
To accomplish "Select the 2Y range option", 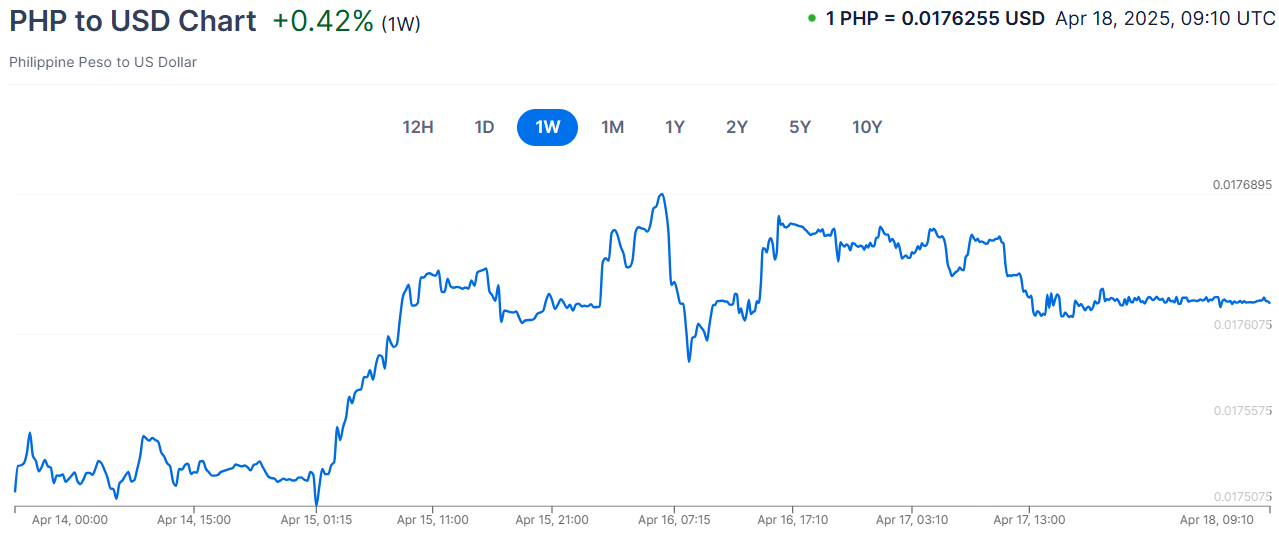I will (737, 127).
